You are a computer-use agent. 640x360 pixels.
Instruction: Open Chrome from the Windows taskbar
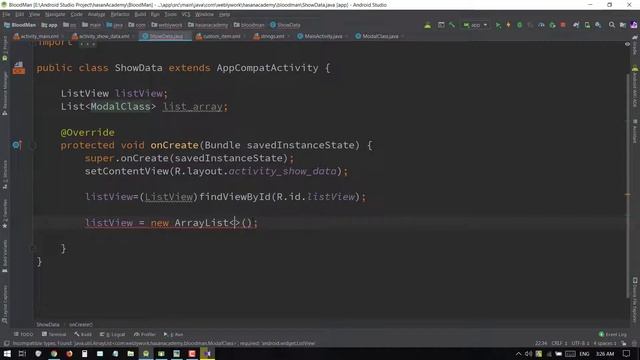(x=53, y=354)
